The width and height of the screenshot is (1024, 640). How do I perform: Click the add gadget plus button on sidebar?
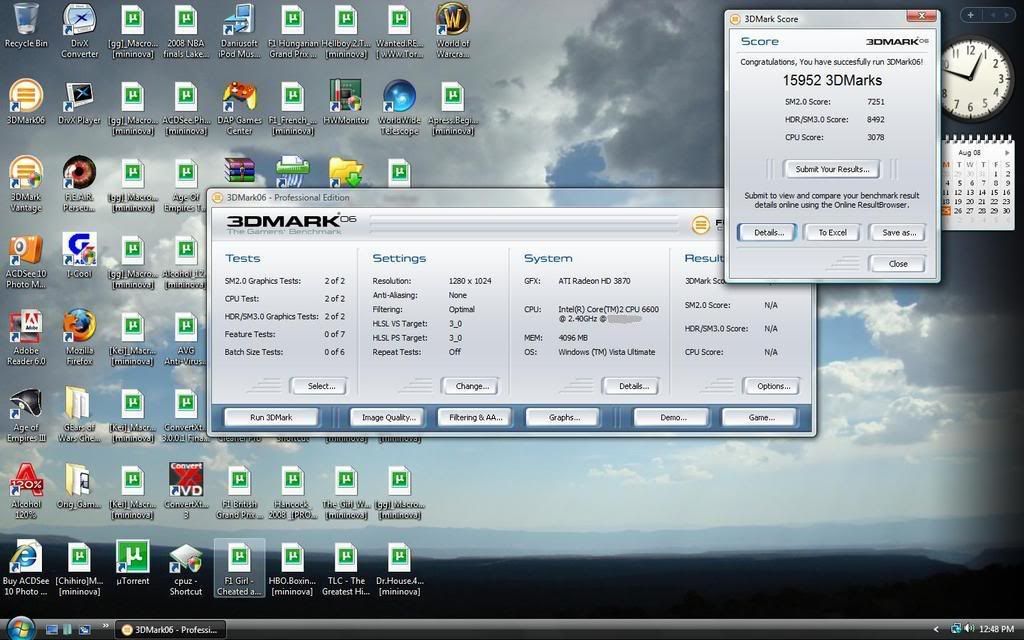tap(970, 14)
